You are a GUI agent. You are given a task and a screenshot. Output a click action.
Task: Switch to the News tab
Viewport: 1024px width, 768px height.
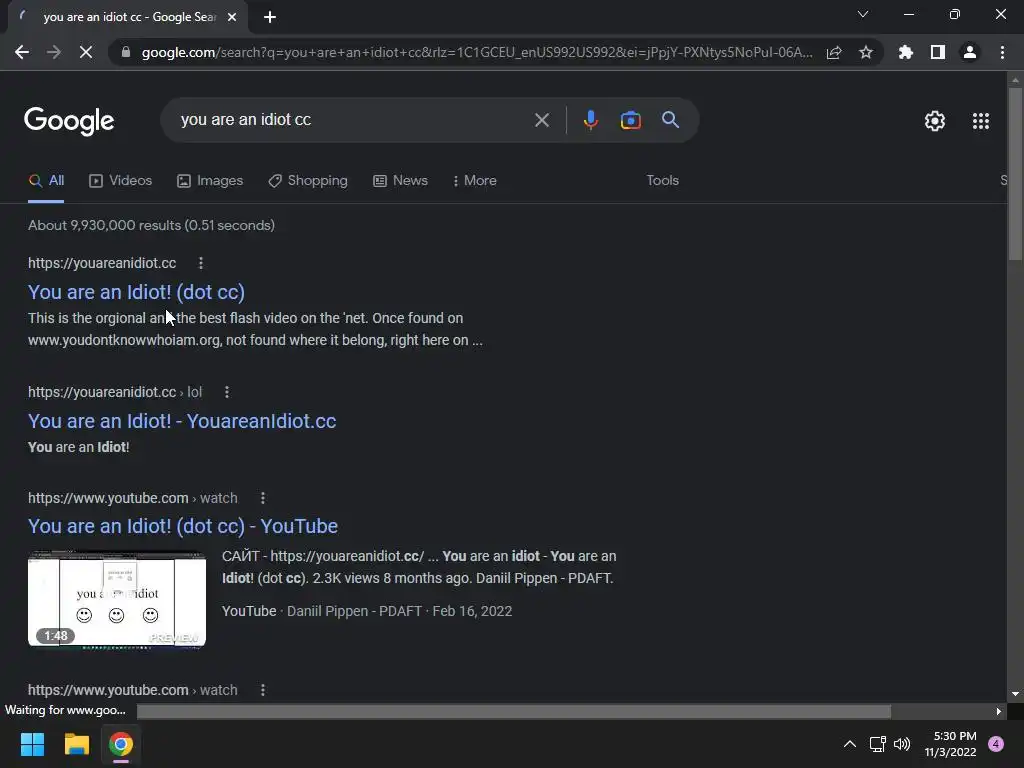click(x=400, y=181)
